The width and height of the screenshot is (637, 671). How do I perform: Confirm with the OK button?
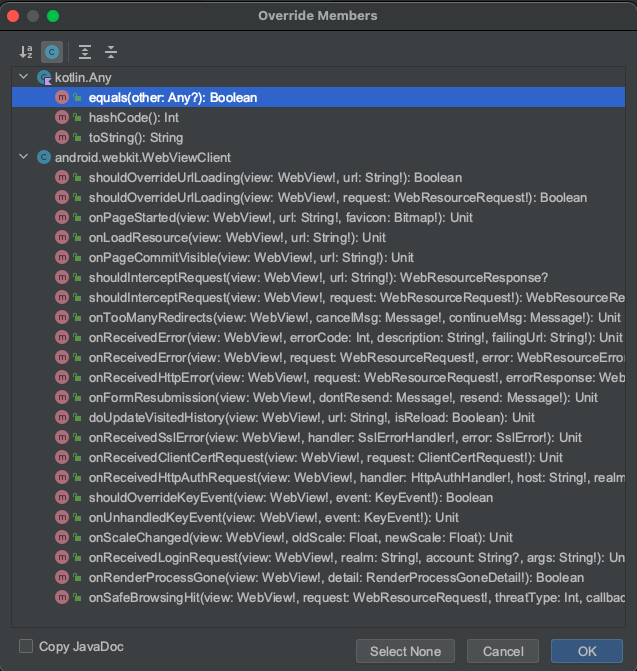pos(587,651)
